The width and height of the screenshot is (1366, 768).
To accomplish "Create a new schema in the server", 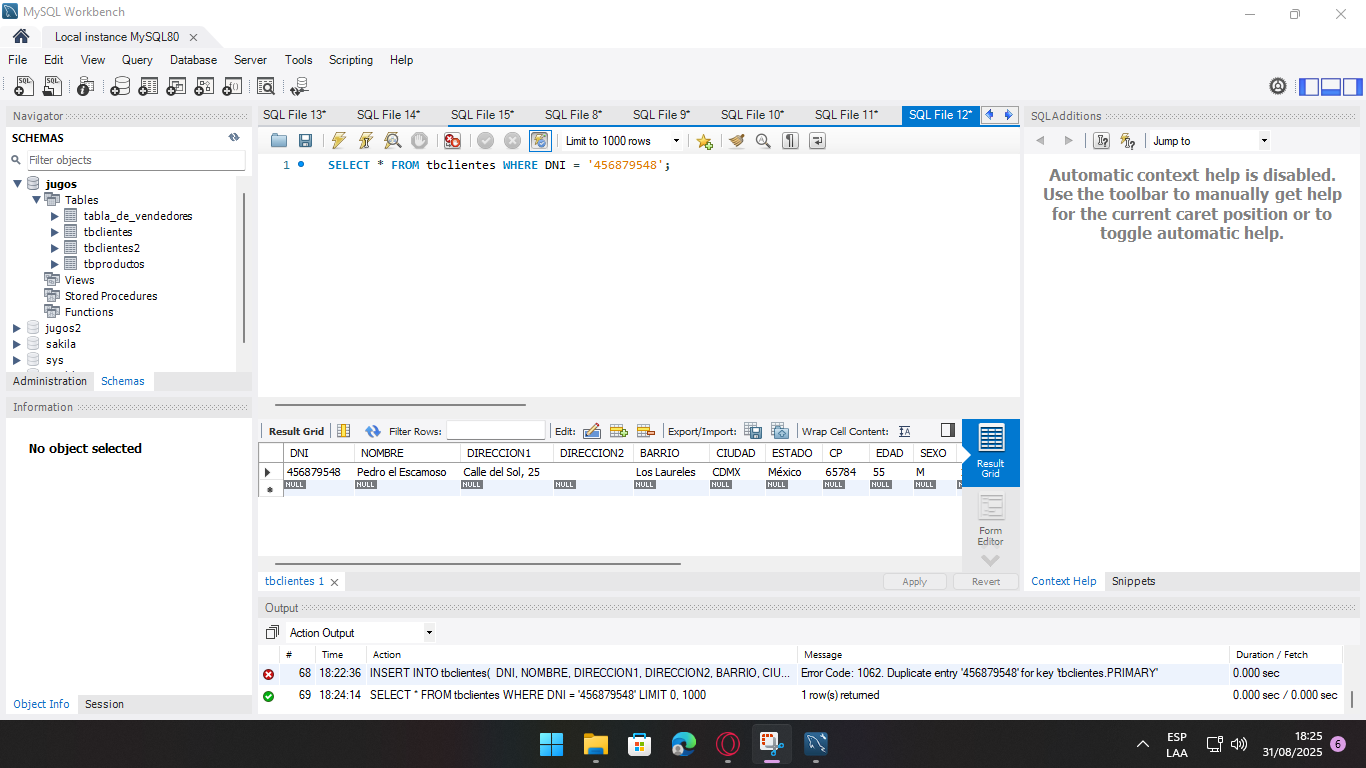I will pyautogui.click(x=120, y=87).
